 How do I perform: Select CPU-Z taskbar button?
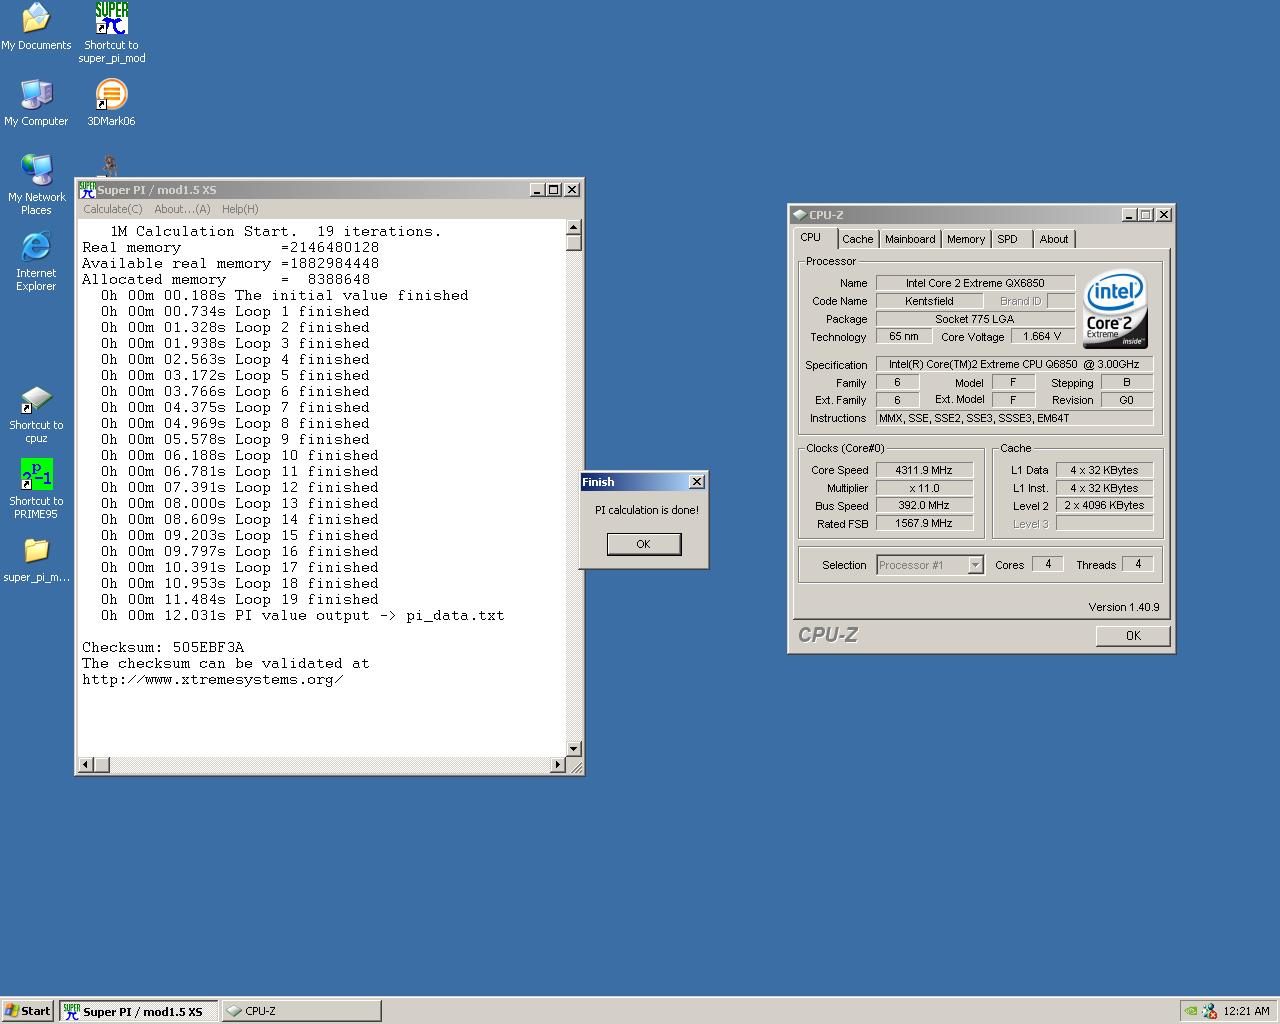[301, 1011]
